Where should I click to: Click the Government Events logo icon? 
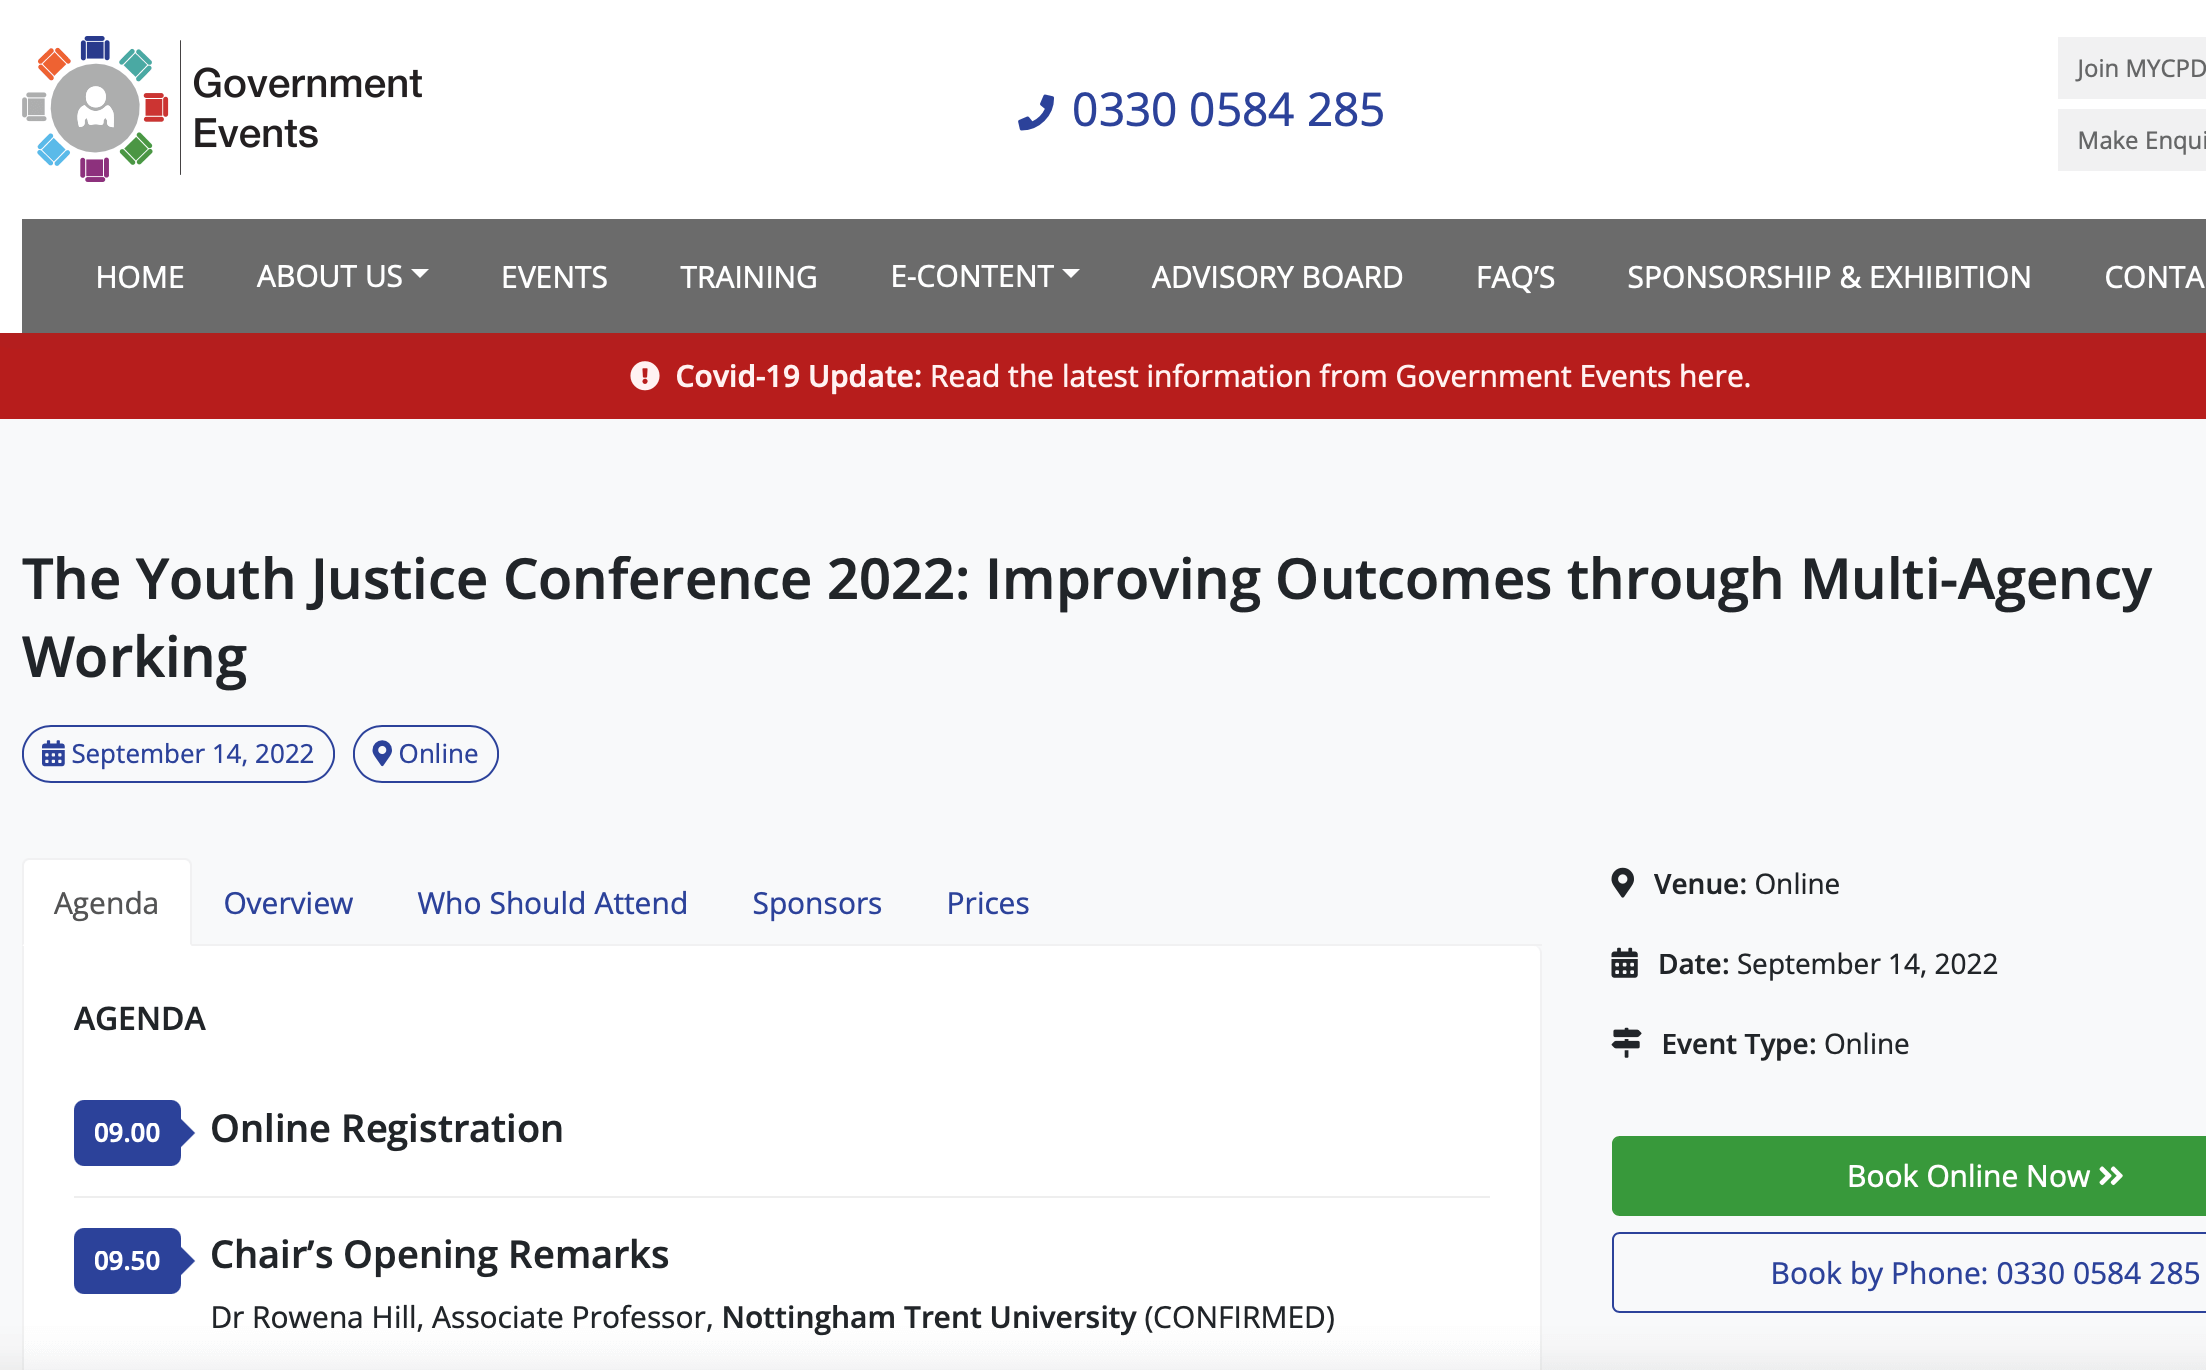(x=95, y=108)
